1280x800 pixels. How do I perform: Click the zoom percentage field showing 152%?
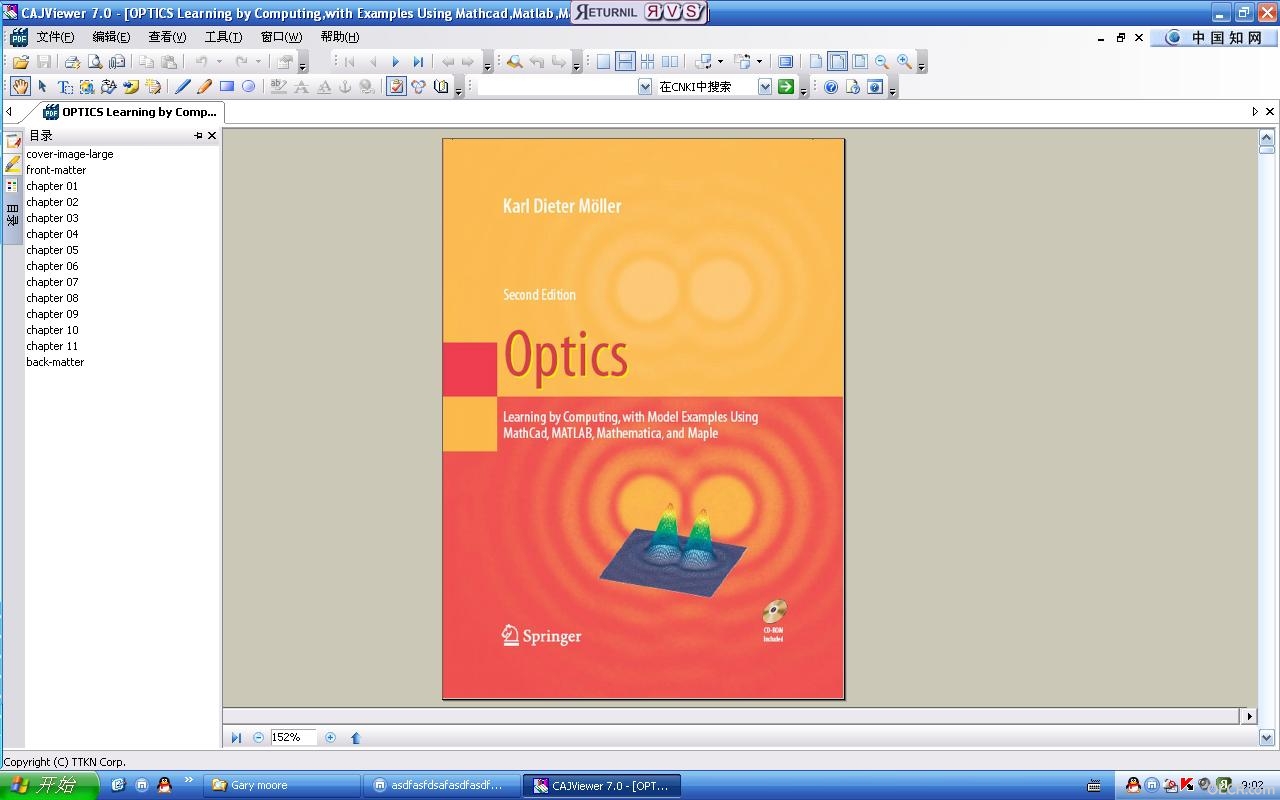coord(293,737)
